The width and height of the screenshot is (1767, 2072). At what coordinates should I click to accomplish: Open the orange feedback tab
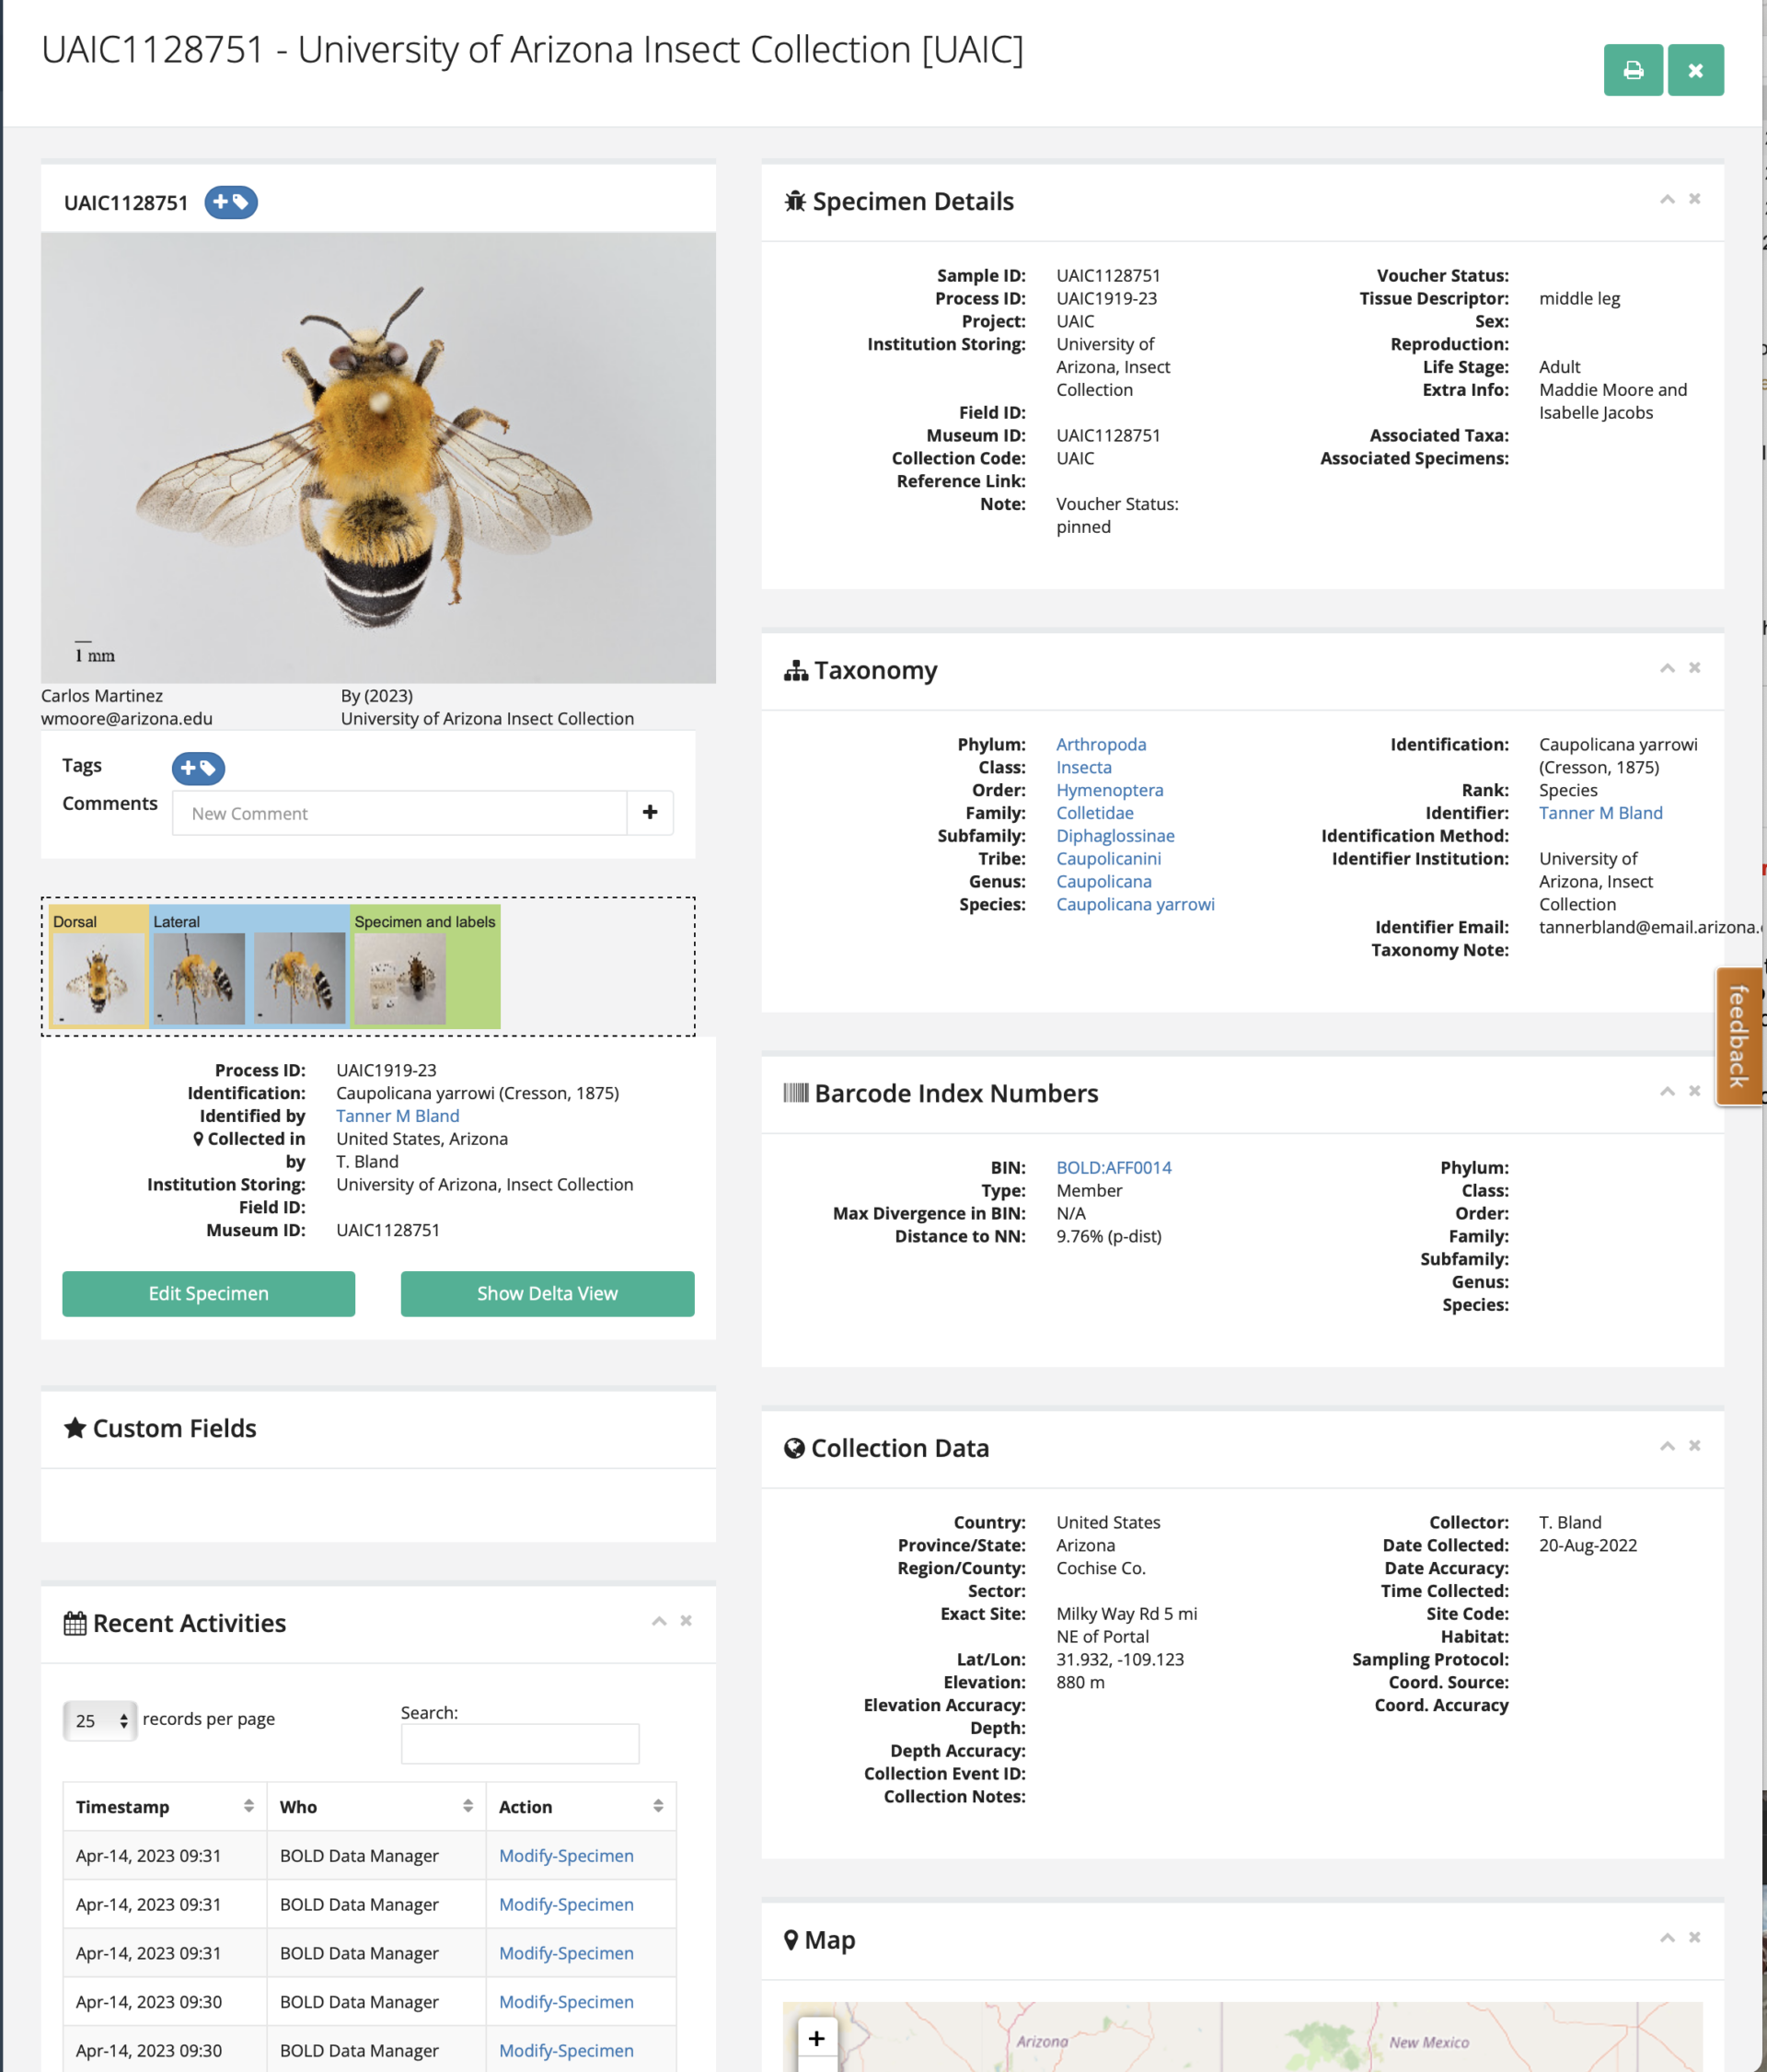point(1738,1036)
